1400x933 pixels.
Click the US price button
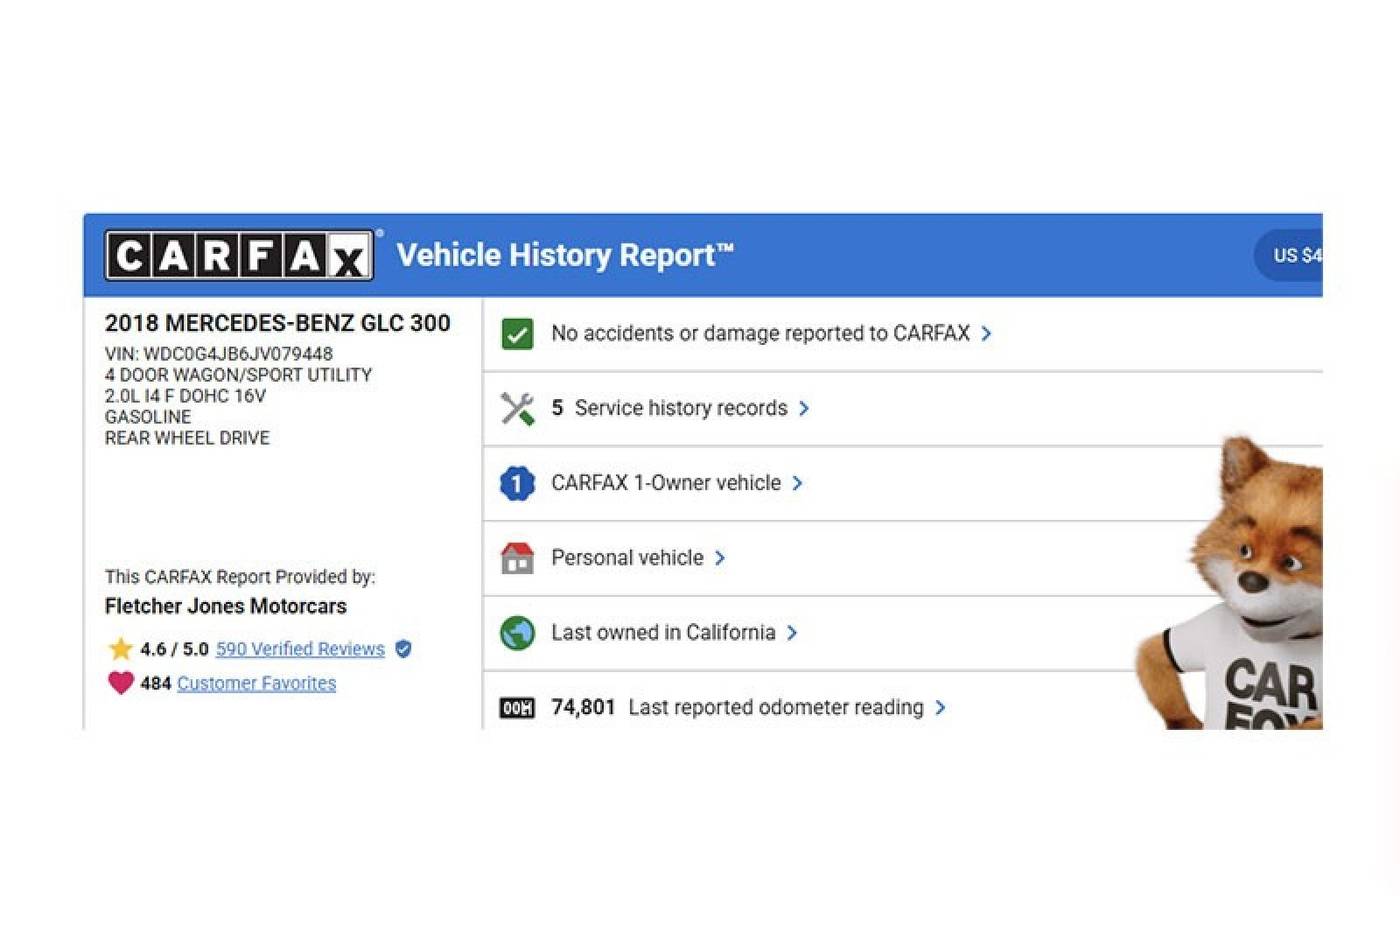1289,255
